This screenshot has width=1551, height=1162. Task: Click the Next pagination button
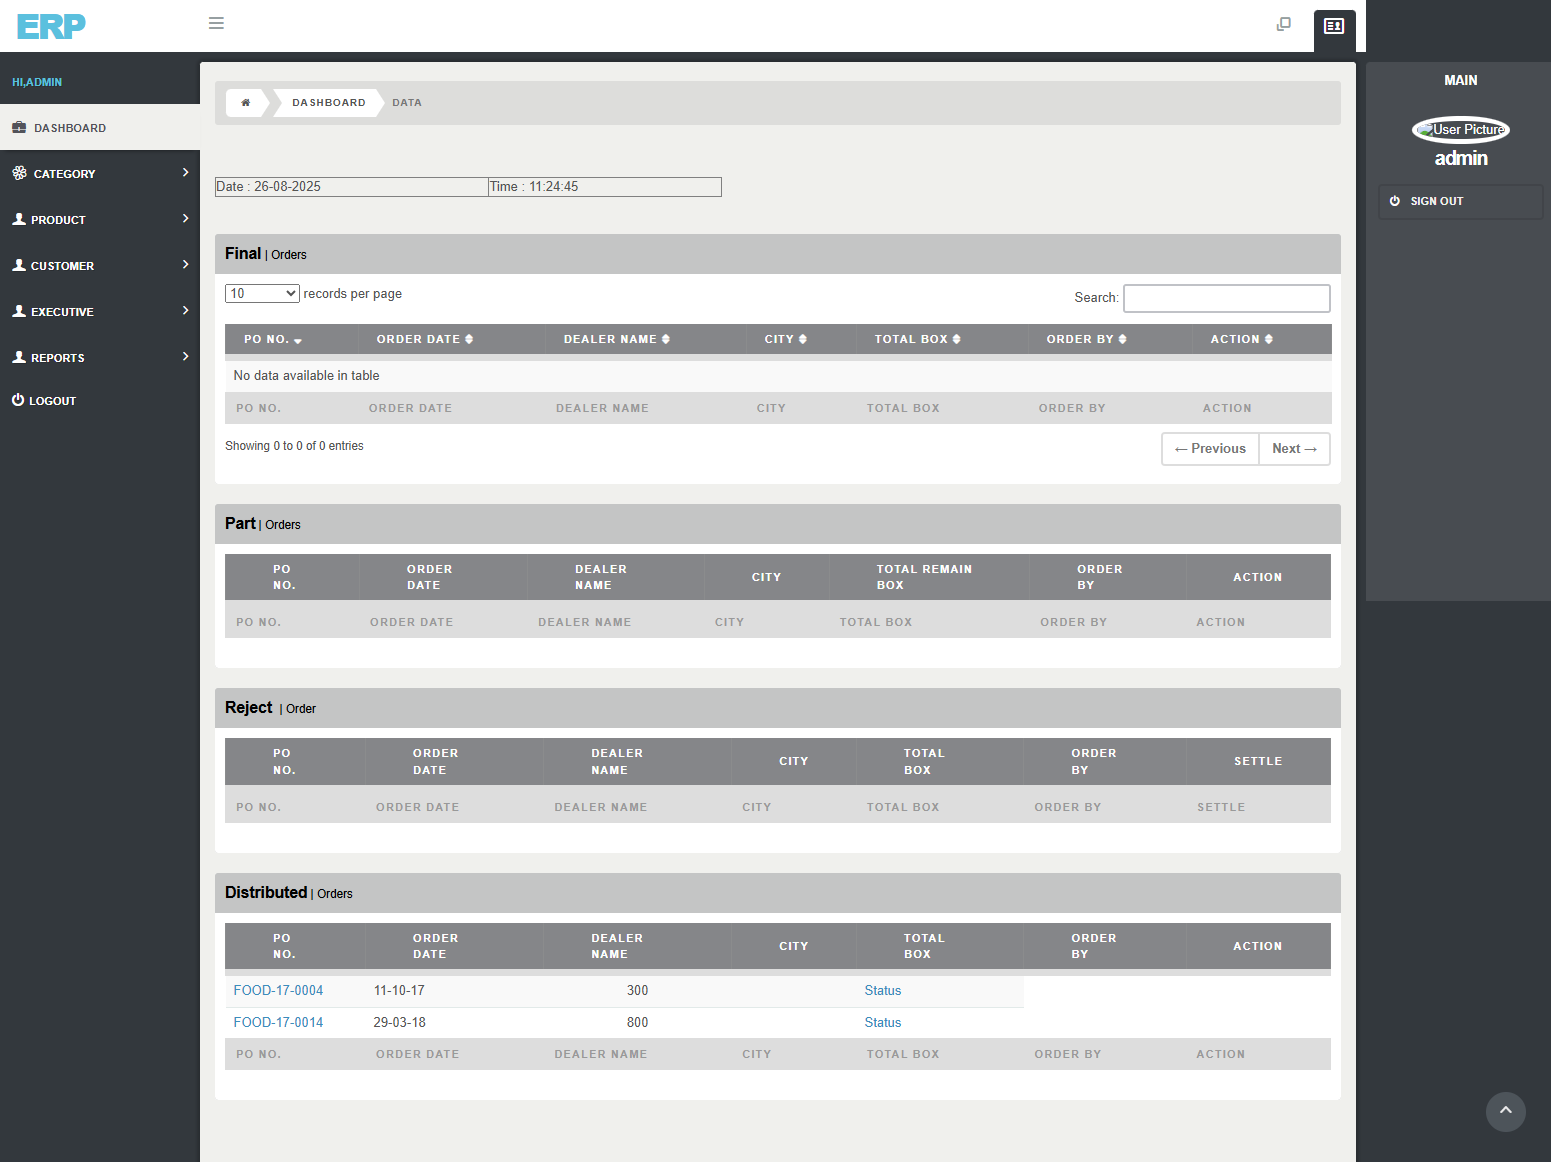pyautogui.click(x=1294, y=449)
